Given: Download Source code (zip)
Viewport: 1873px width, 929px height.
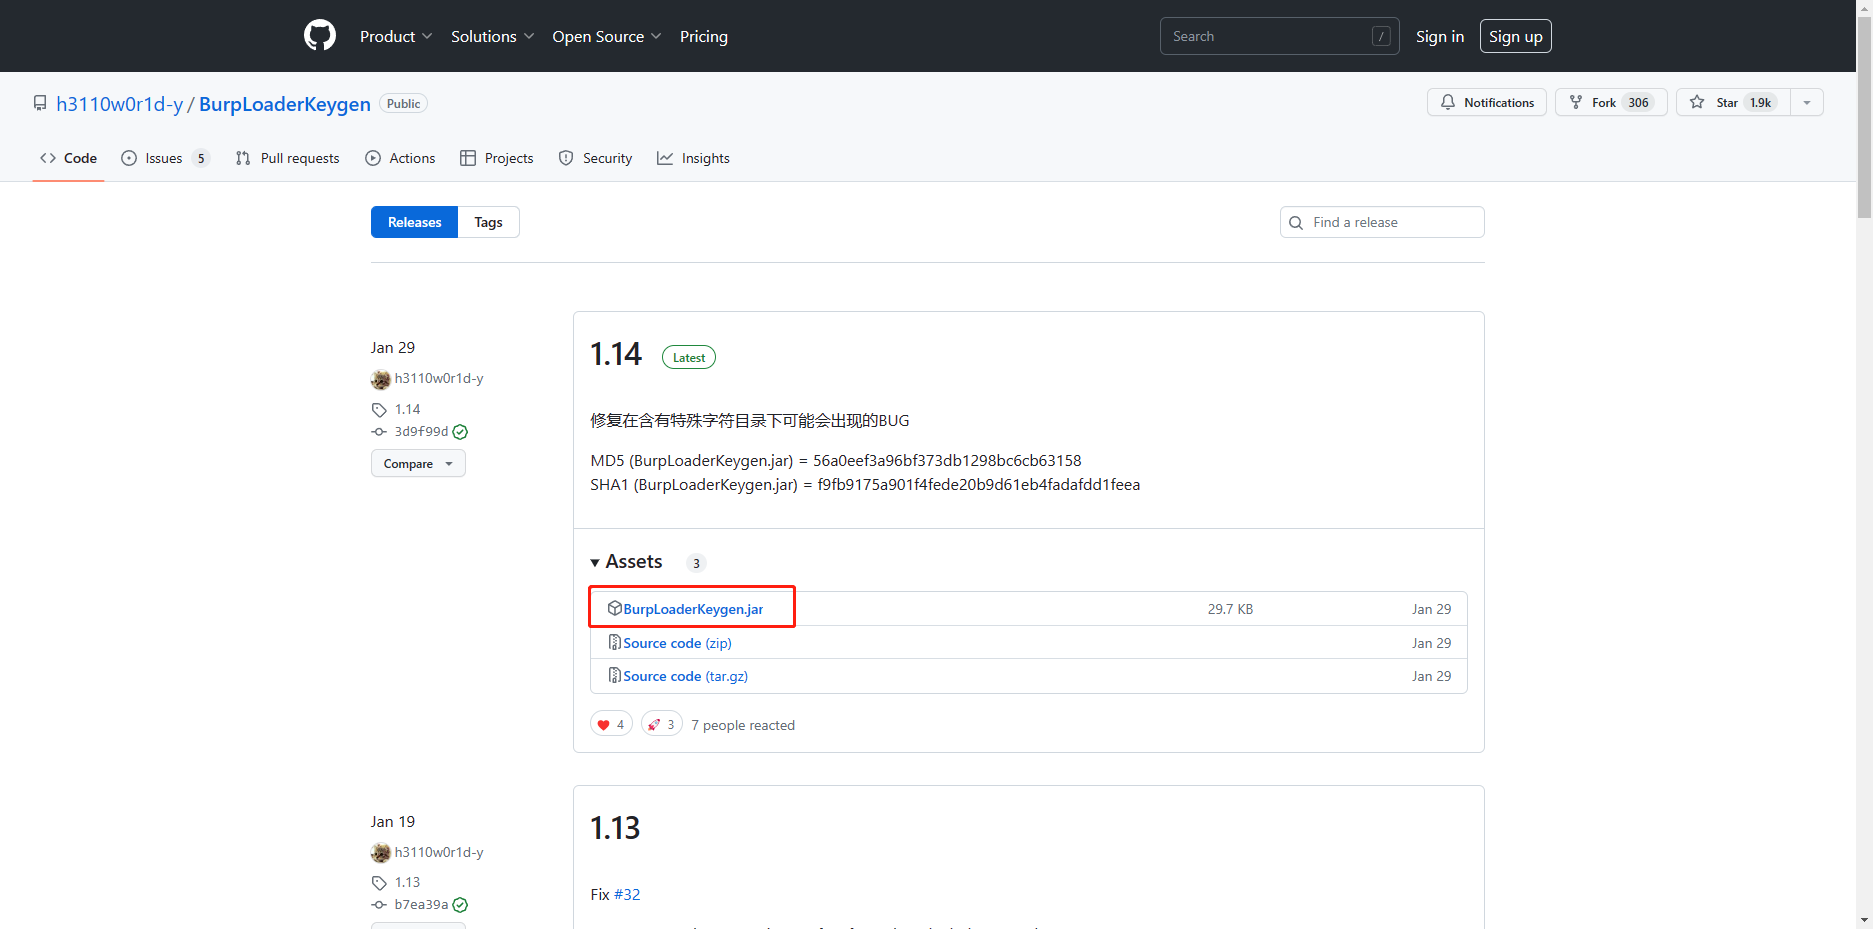Looking at the screenshot, I should 677,643.
